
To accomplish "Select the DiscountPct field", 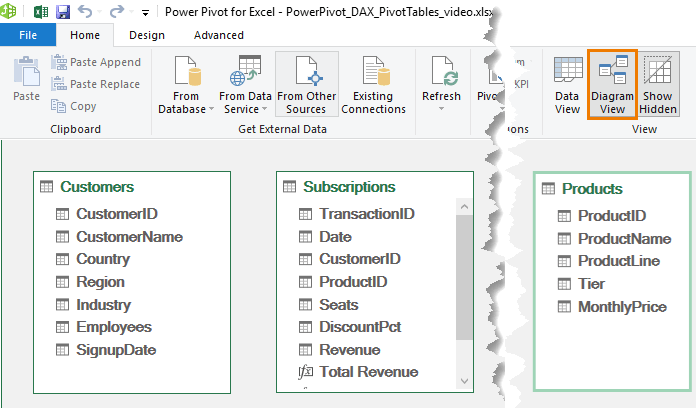I will point(360,327).
